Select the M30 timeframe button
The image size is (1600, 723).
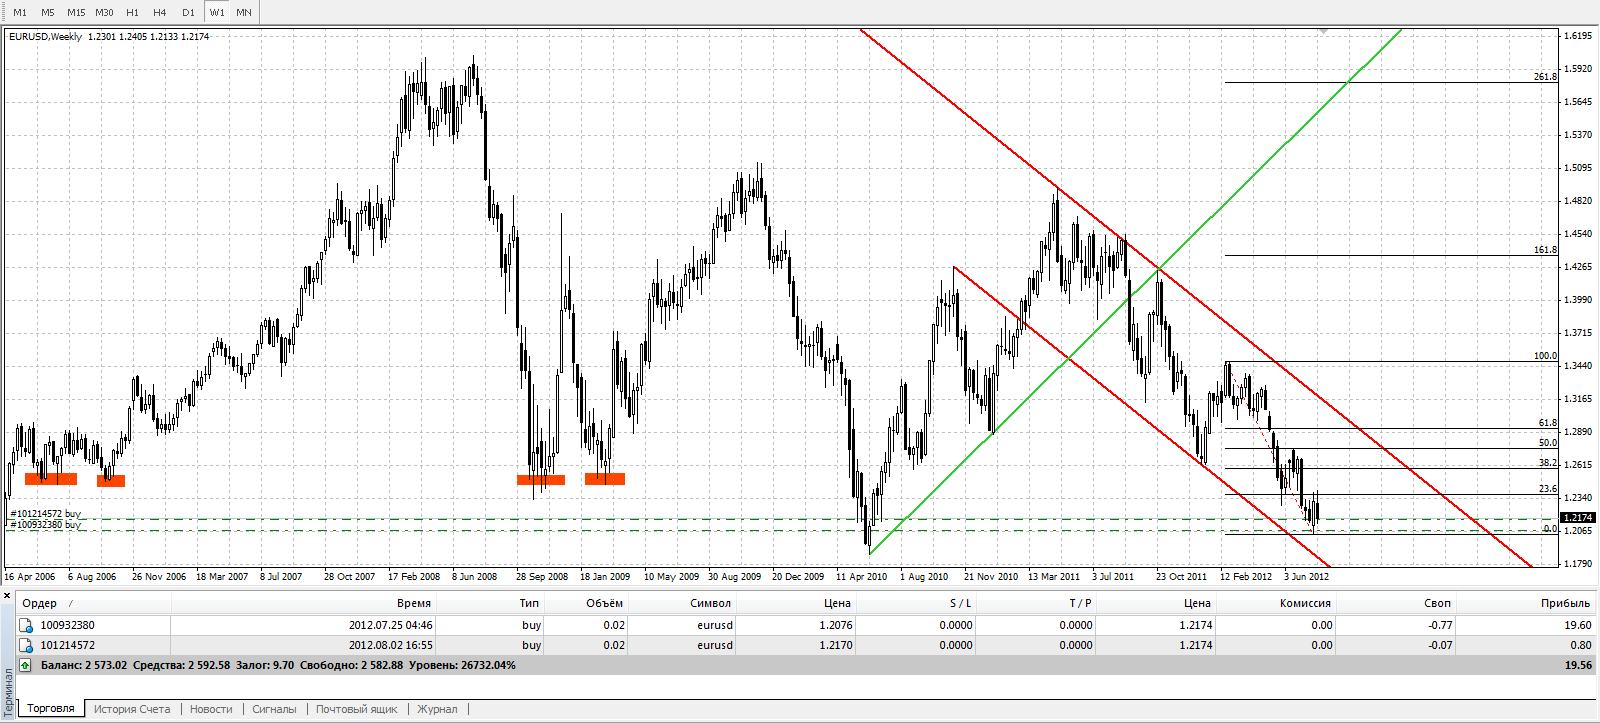coord(104,12)
